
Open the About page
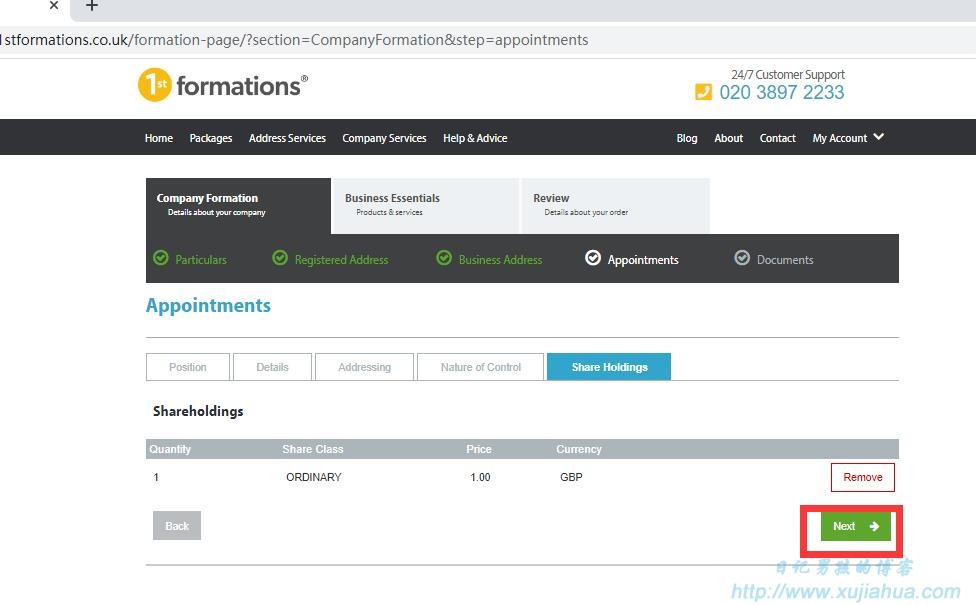[x=728, y=138]
